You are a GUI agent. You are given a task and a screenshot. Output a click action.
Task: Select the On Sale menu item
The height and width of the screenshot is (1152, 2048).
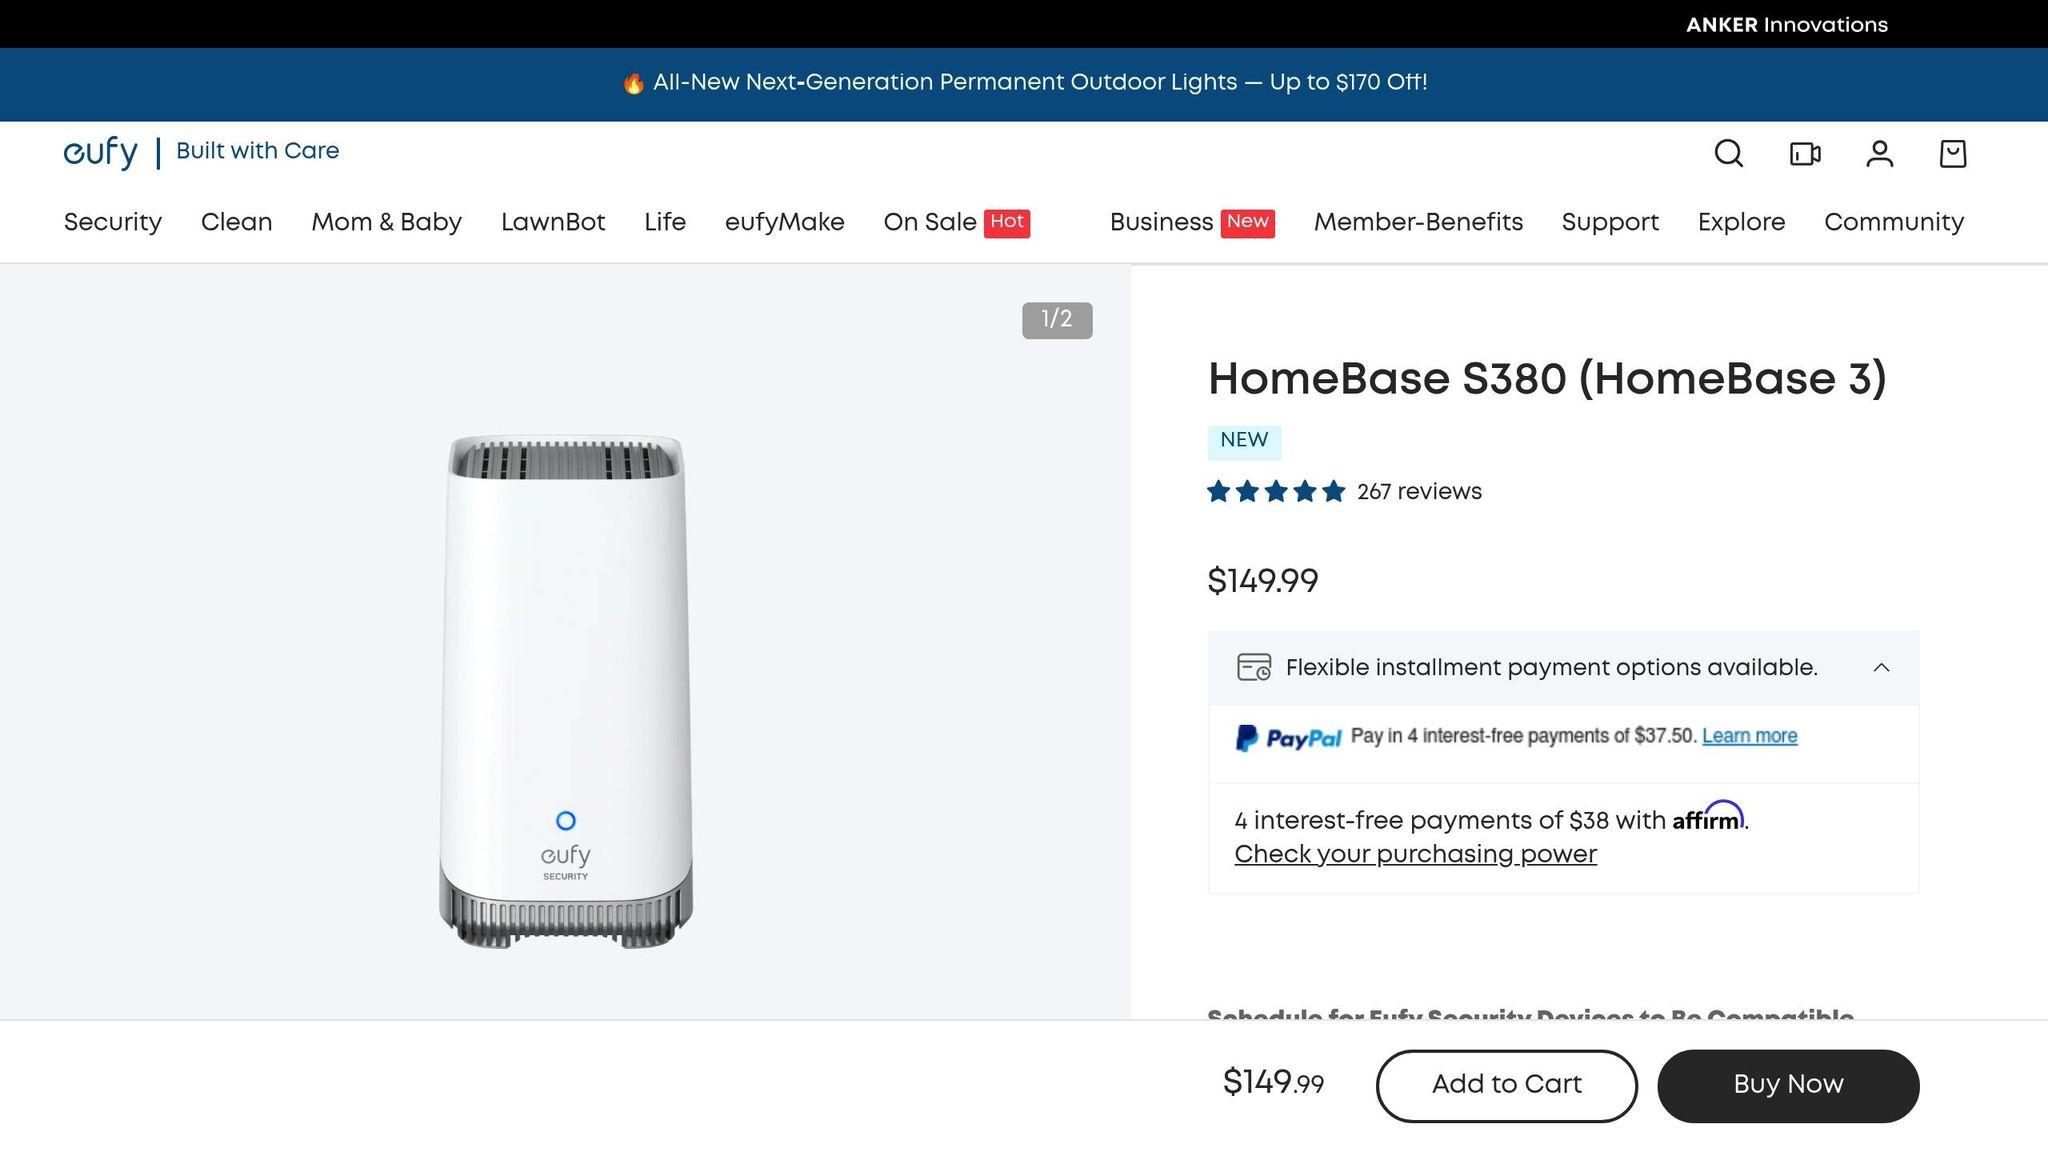coord(930,222)
